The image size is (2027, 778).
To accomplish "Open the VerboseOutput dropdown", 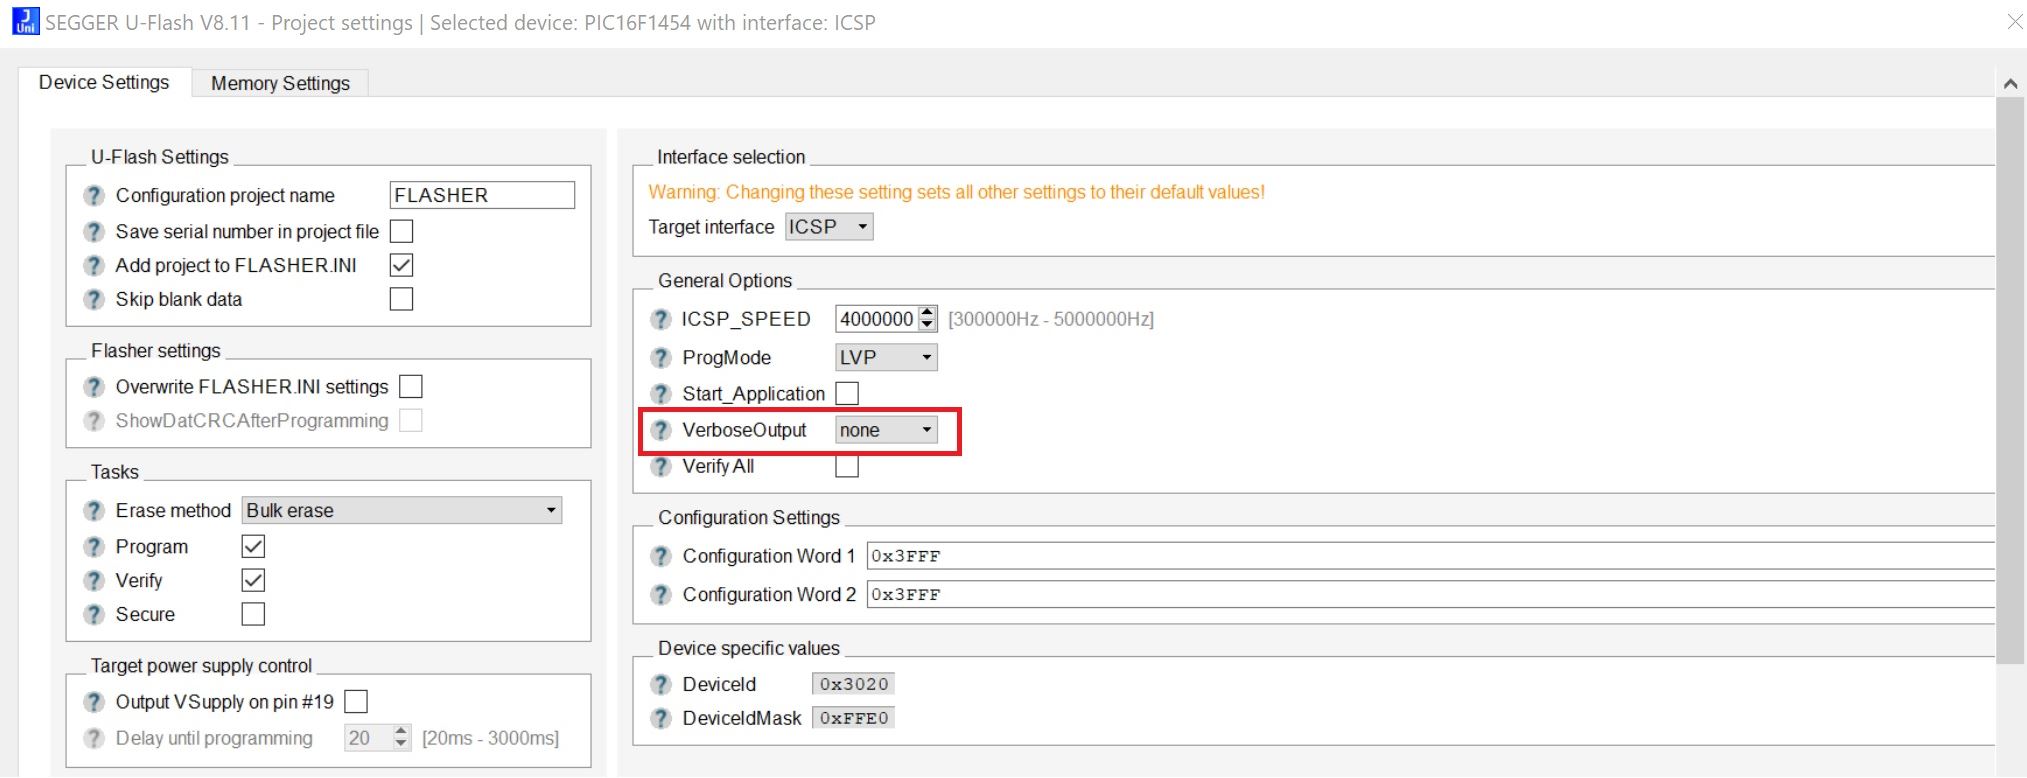I will [x=886, y=430].
